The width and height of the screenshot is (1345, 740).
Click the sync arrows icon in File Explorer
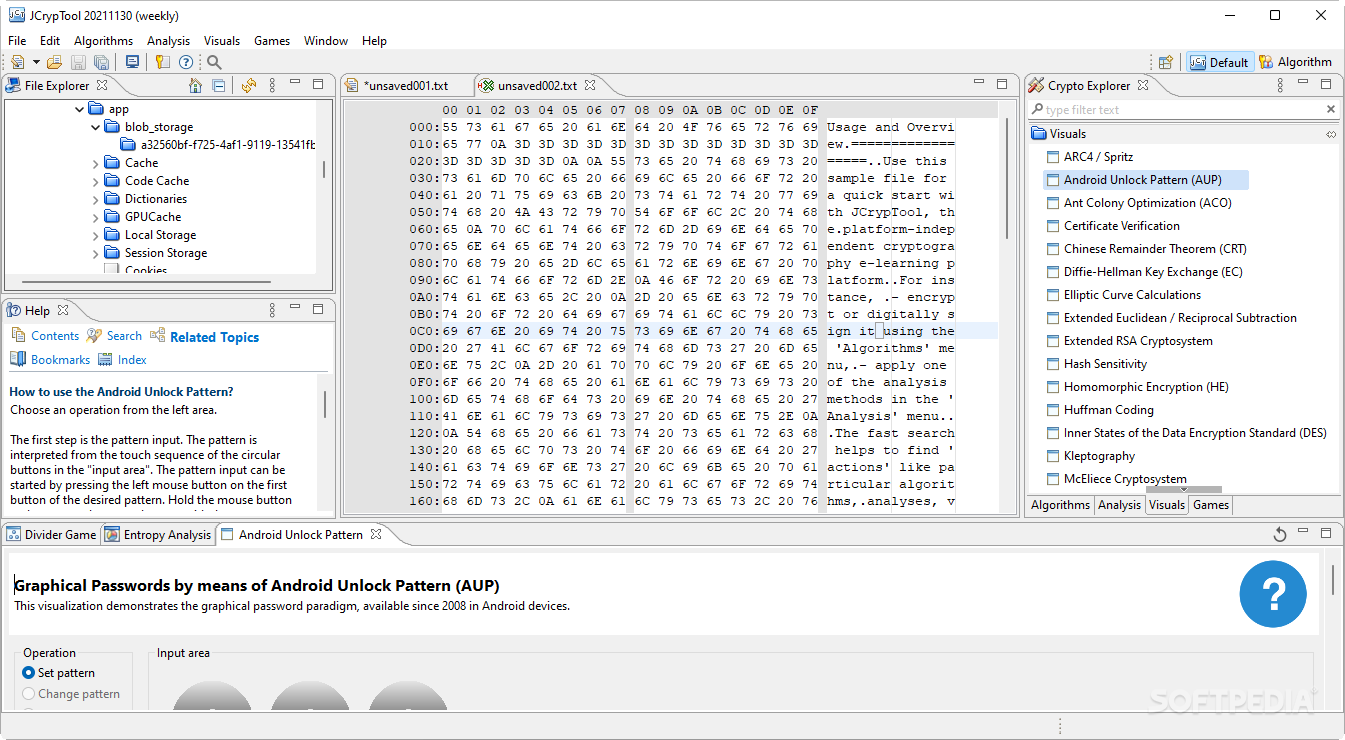[x=249, y=86]
